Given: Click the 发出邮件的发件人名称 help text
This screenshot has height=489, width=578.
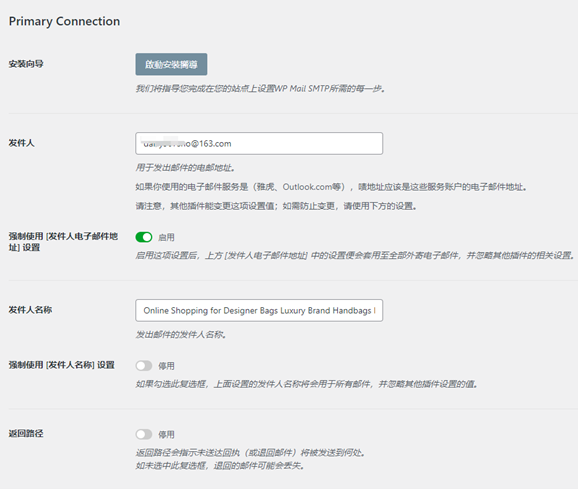Looking at the screenshot, I should click(181, 335).
